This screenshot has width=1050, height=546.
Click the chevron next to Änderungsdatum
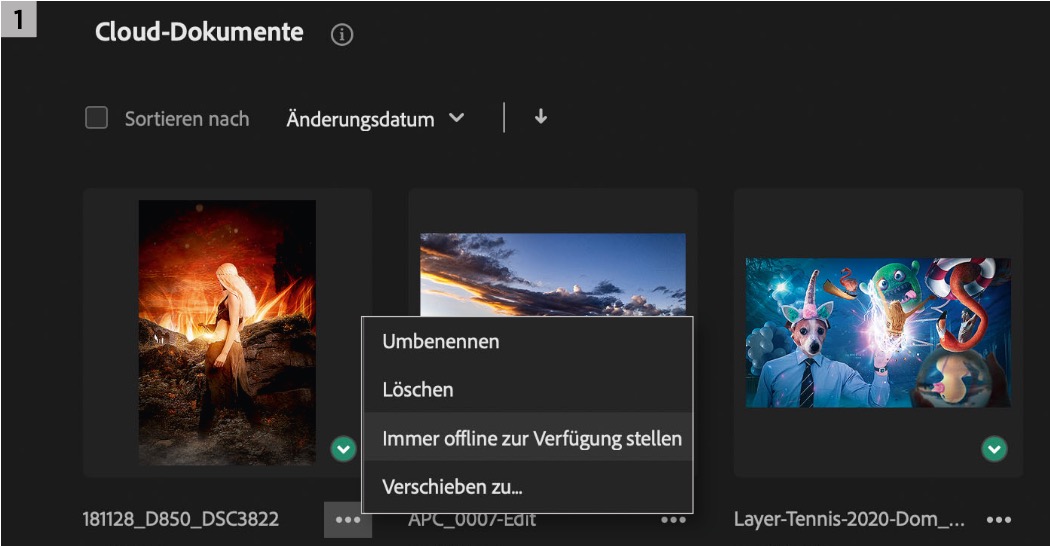tap(457, 118)
